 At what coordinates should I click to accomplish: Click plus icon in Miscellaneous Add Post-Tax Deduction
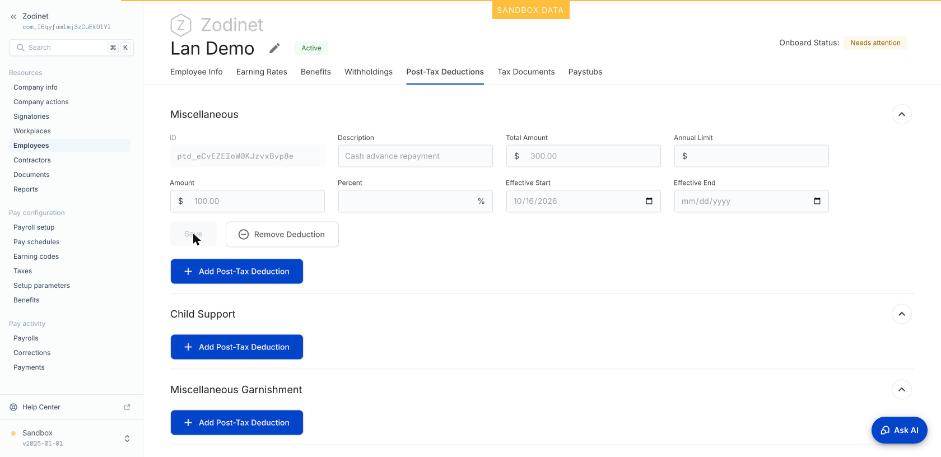click(188, 272)
